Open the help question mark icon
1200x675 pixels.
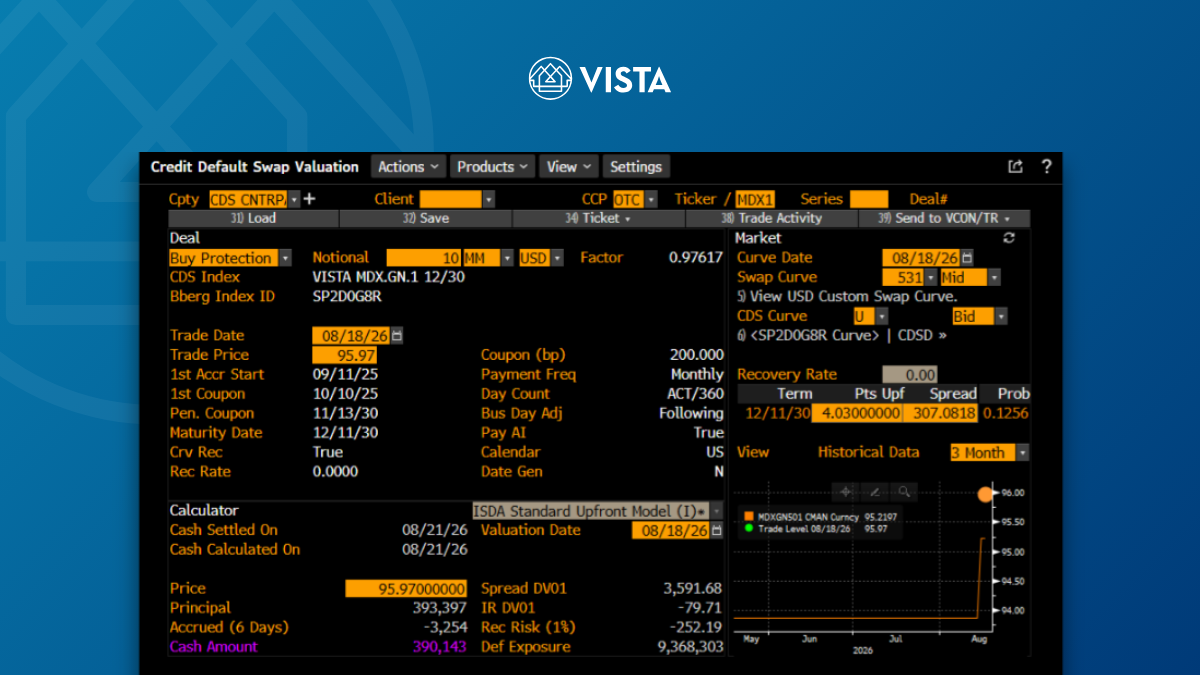pyautogui.click(x=1046, y=167)
